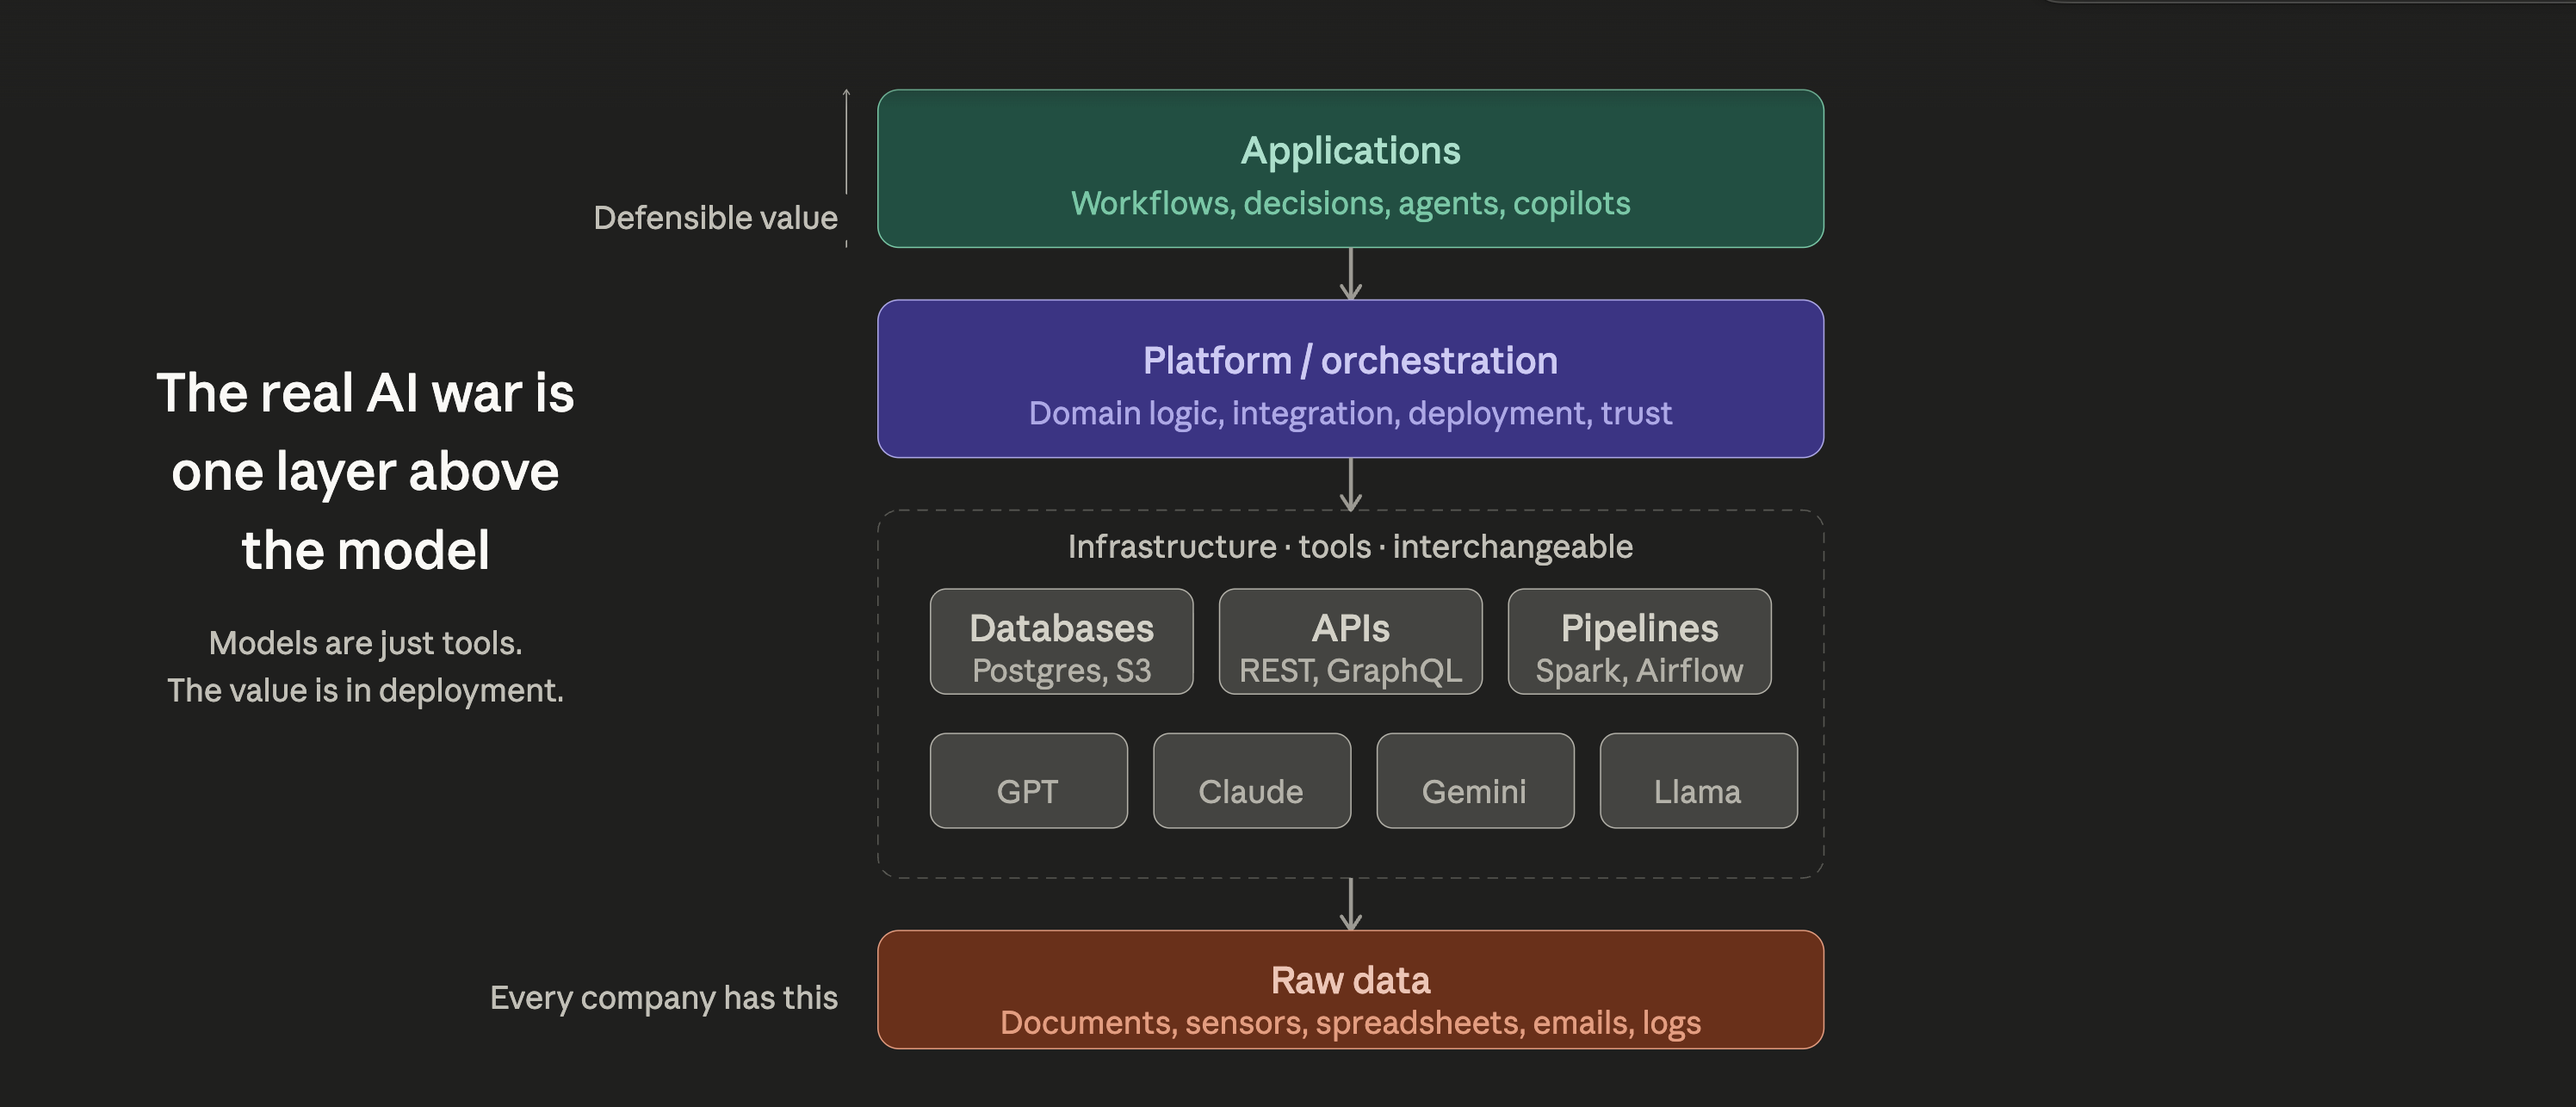The width and height of the screenshot is (2576, 1107).
Task: Click the text "Models are just tools."
Action: 365,643
